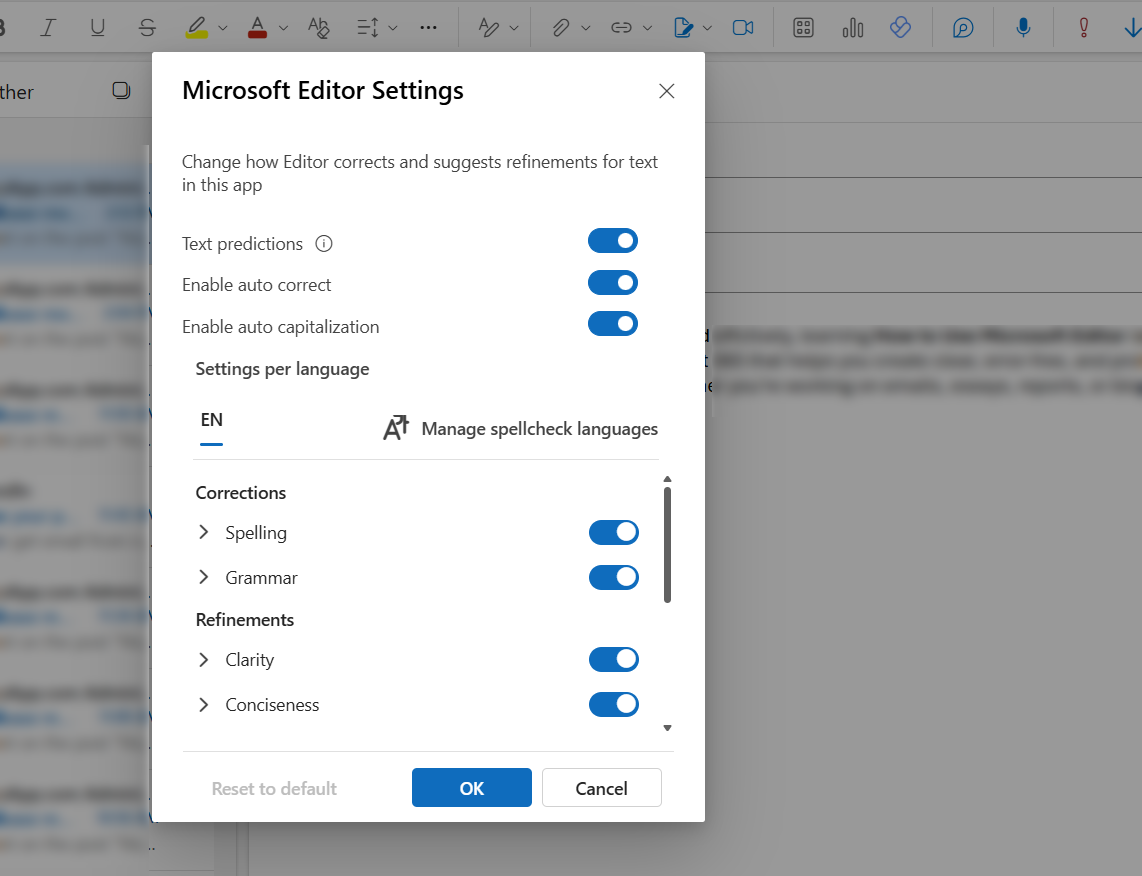Viewport: 1142px width, 876px height.
Task: Open highlight color dropdown arrow
Action: pos(223,28)
